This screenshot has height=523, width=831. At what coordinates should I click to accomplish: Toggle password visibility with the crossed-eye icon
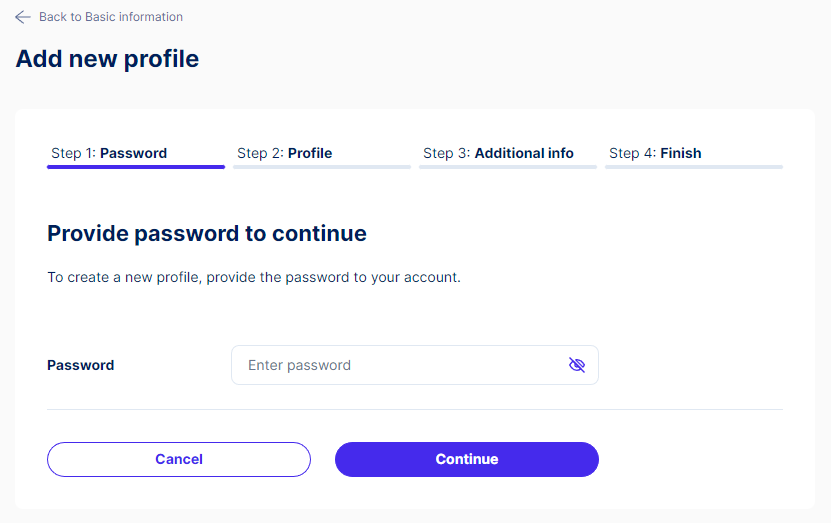[577, 365]
